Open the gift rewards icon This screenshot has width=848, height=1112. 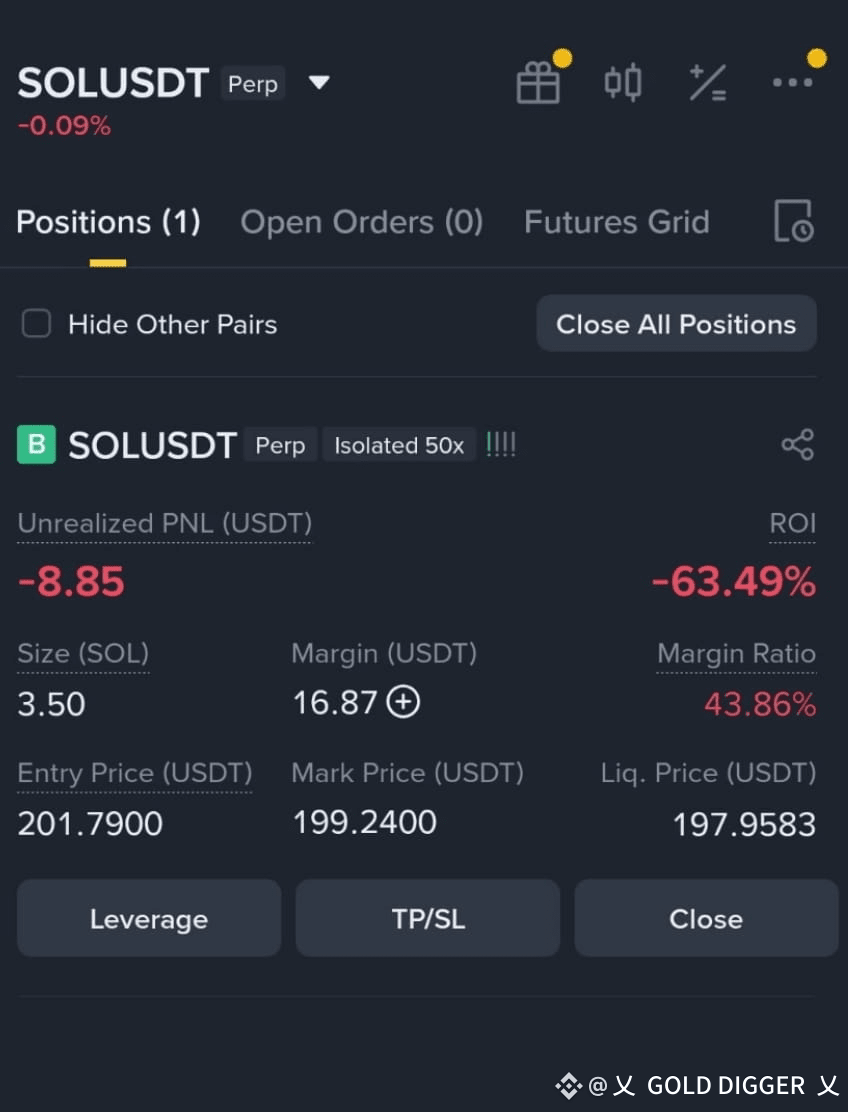538,83
